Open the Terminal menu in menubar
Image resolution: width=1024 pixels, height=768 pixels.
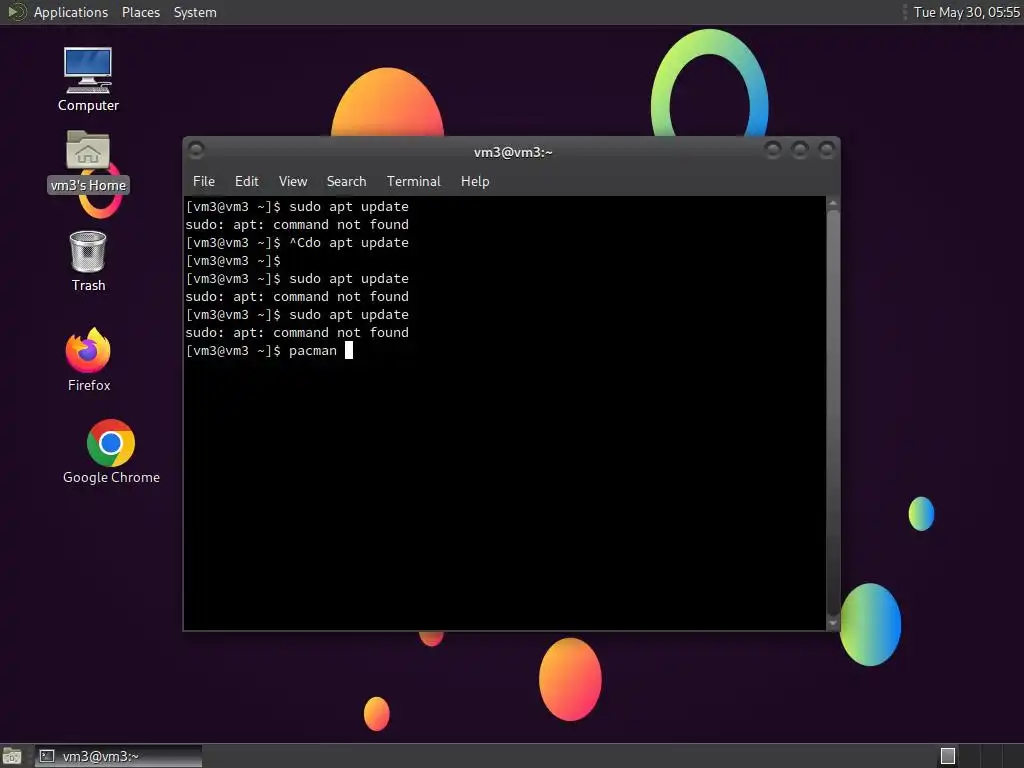pos(413,182)
